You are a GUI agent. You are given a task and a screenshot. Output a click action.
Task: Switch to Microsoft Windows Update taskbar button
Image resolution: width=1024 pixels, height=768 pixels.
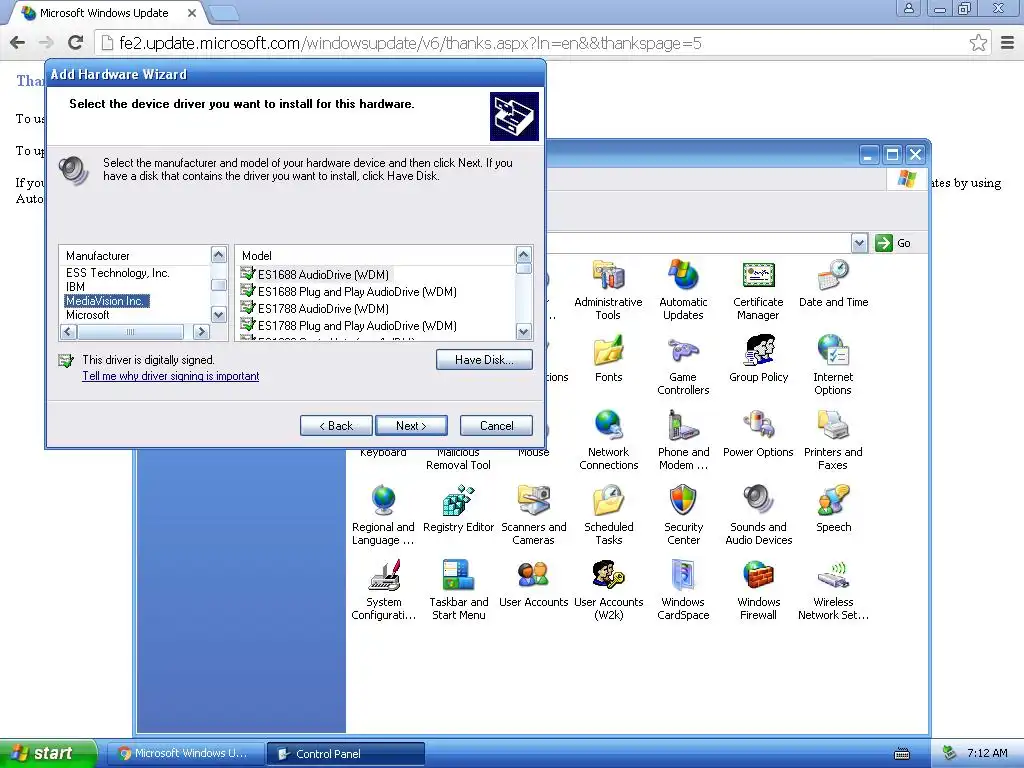(185, 754)
